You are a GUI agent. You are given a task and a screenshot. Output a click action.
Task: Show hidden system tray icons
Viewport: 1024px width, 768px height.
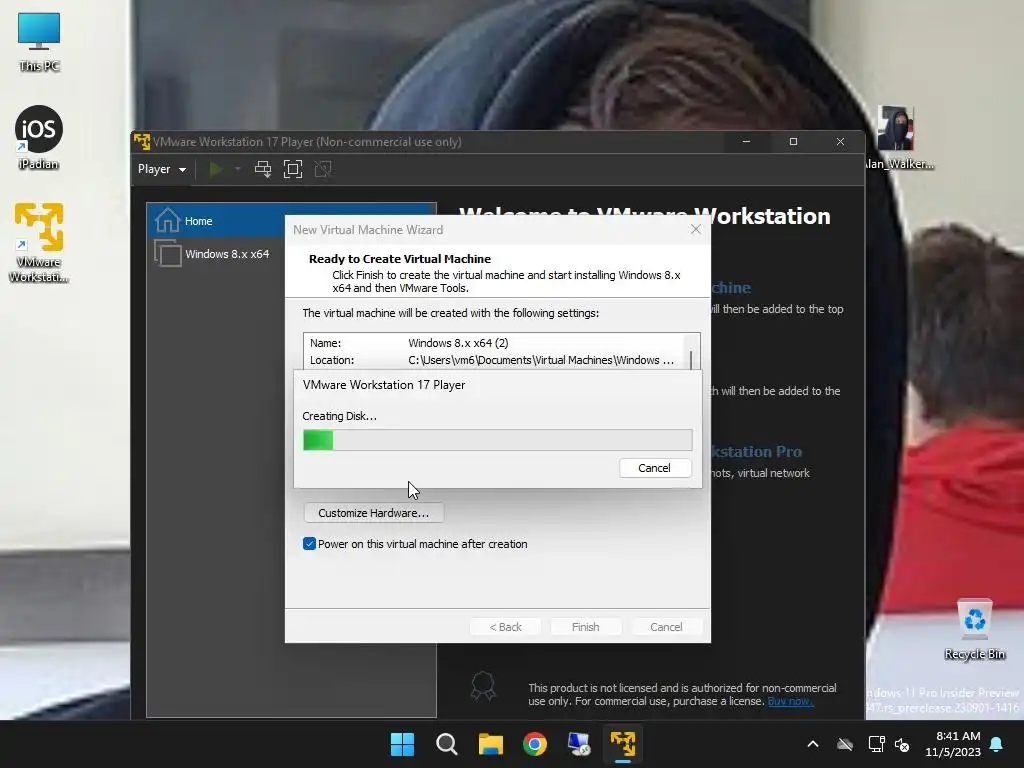tap(813, 744)
